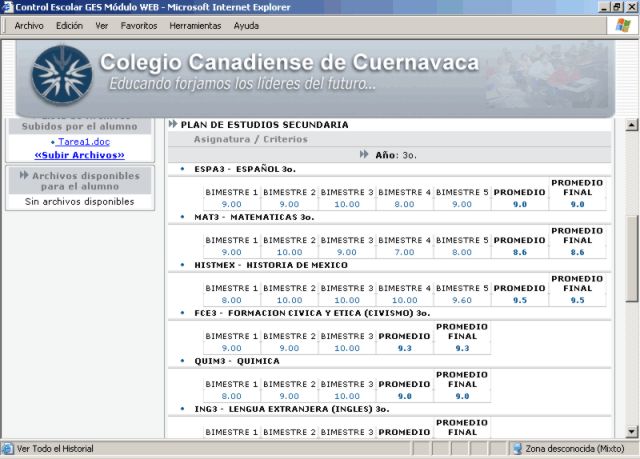Click the bullet beside QUIM3 - Quimica
Viewport: 640px width, 459px height.
(182, 360)
